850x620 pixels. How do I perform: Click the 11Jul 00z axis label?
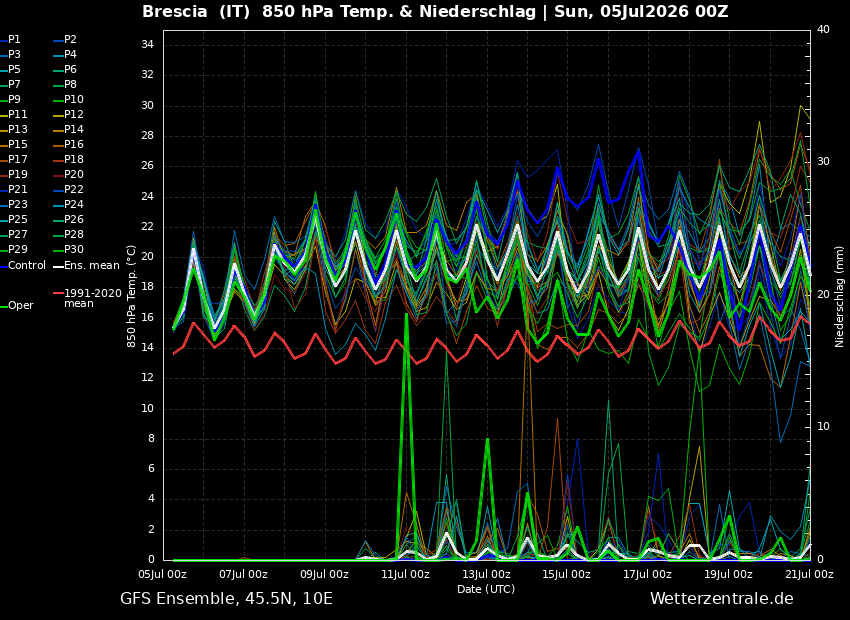coord(405,574)
